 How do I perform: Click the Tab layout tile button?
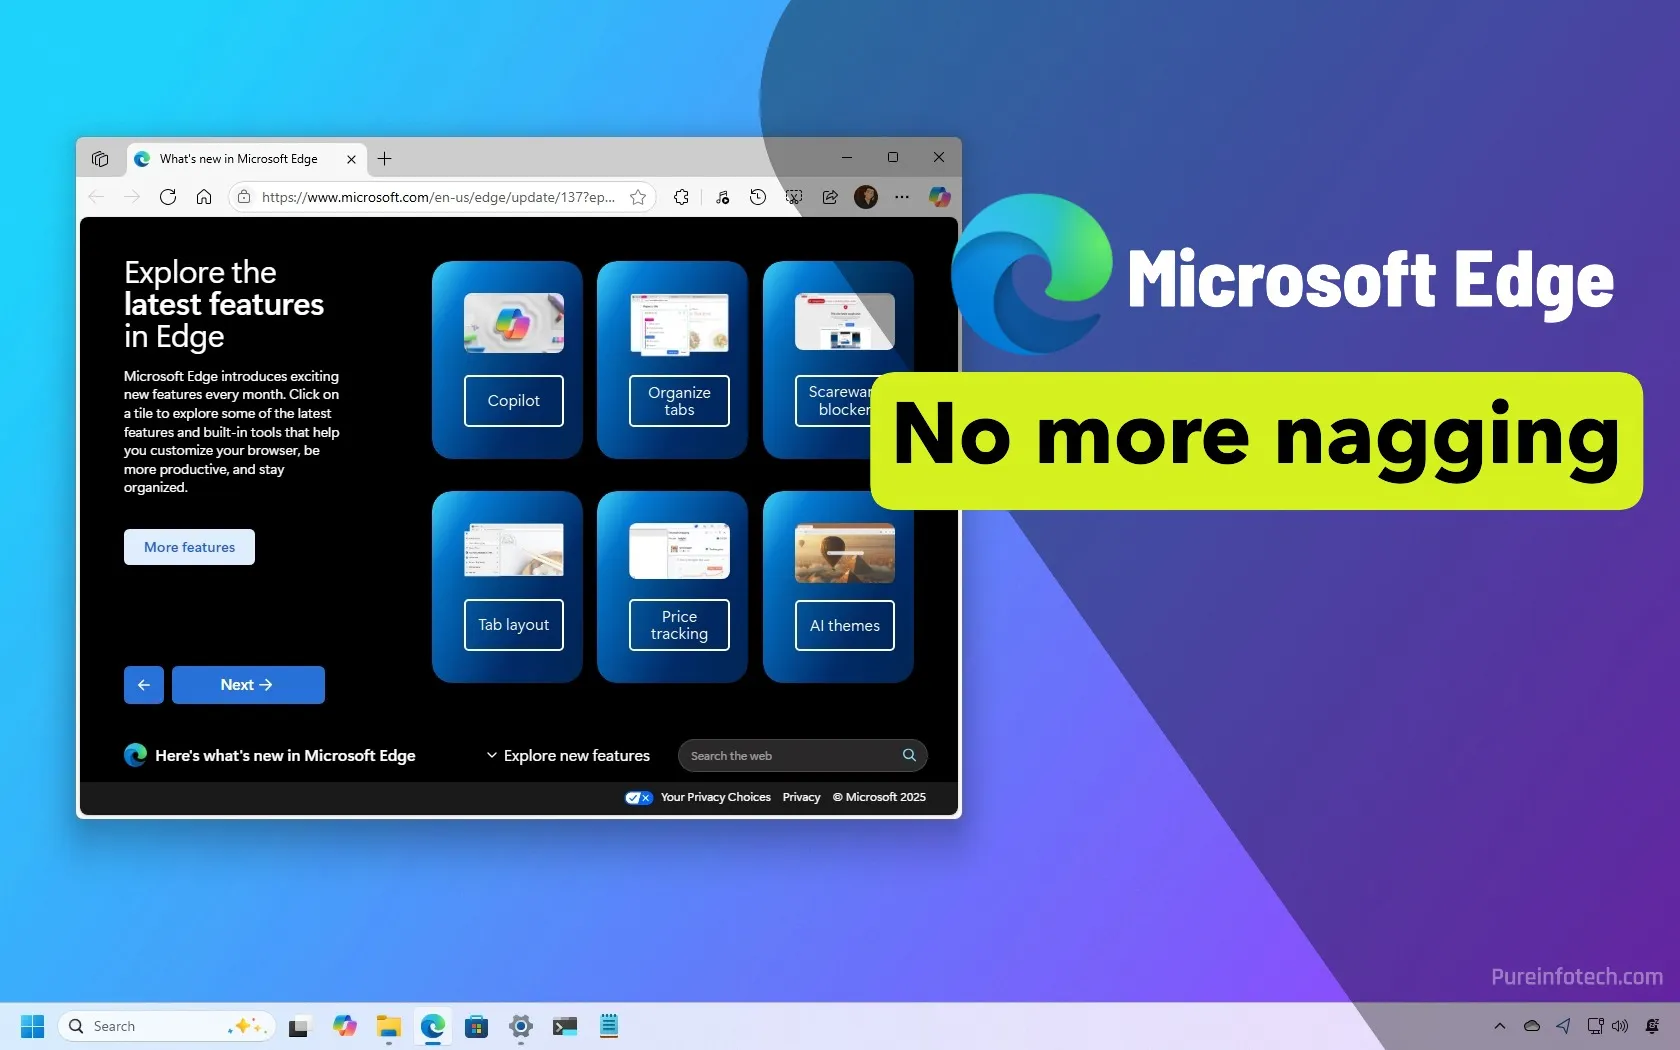point(514,625)
